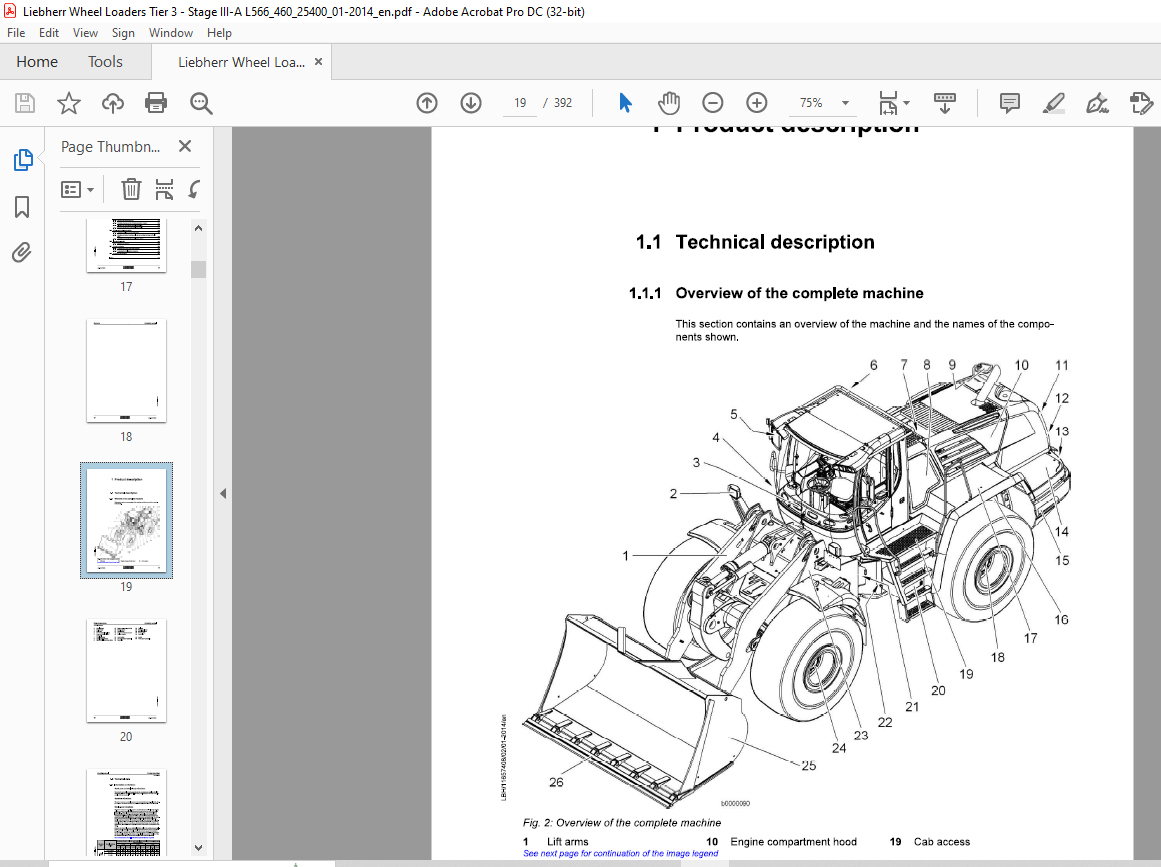Image resolution: width=1161 pixels, height=867 pixels.
Task: Activate the selection arrow tool
Action: [625, 103]
